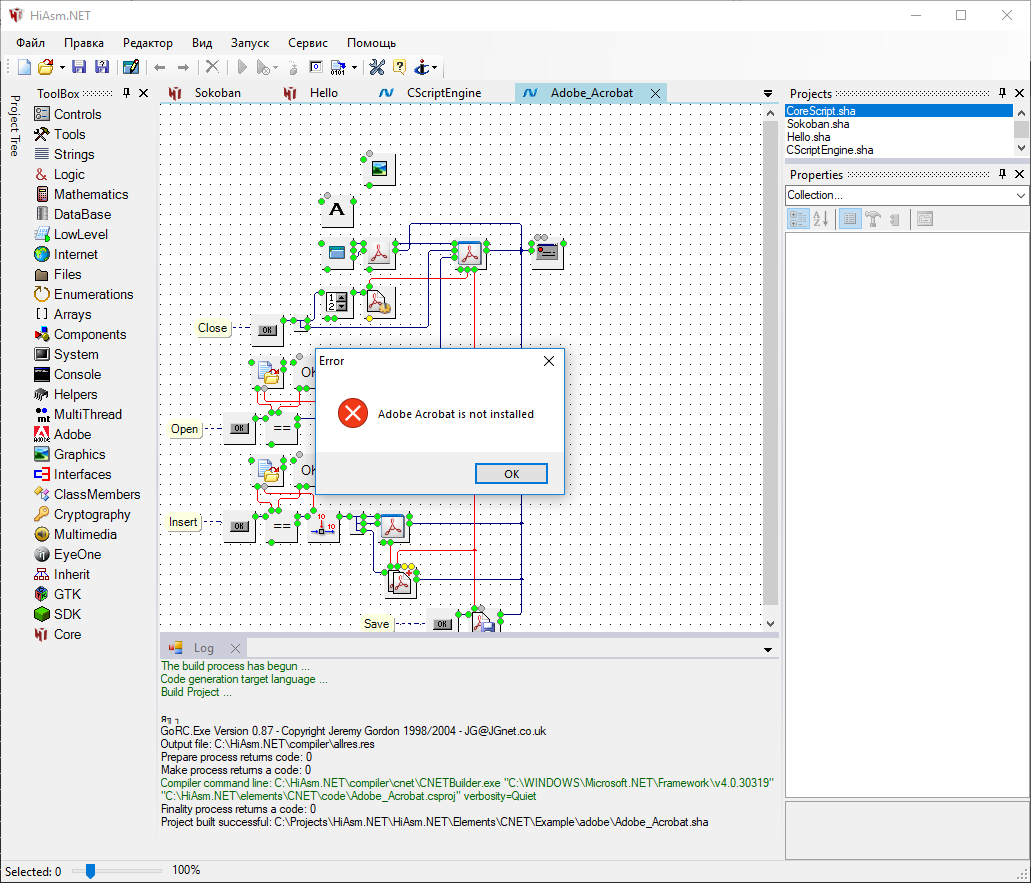
Task: Click the zoom slider at the bottom
Action: coord(90,871)
